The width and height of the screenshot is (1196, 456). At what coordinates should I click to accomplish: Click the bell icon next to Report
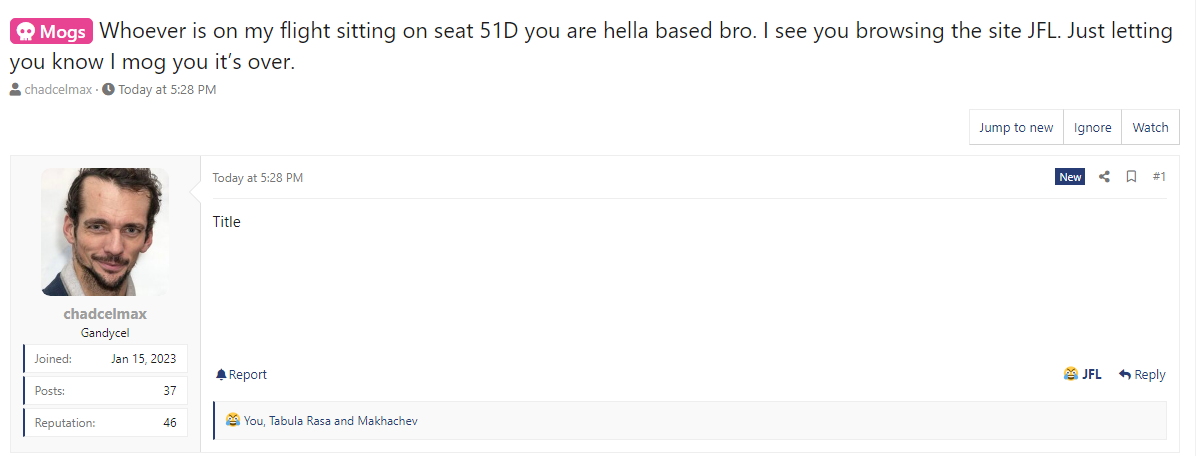tap(221, 374)
